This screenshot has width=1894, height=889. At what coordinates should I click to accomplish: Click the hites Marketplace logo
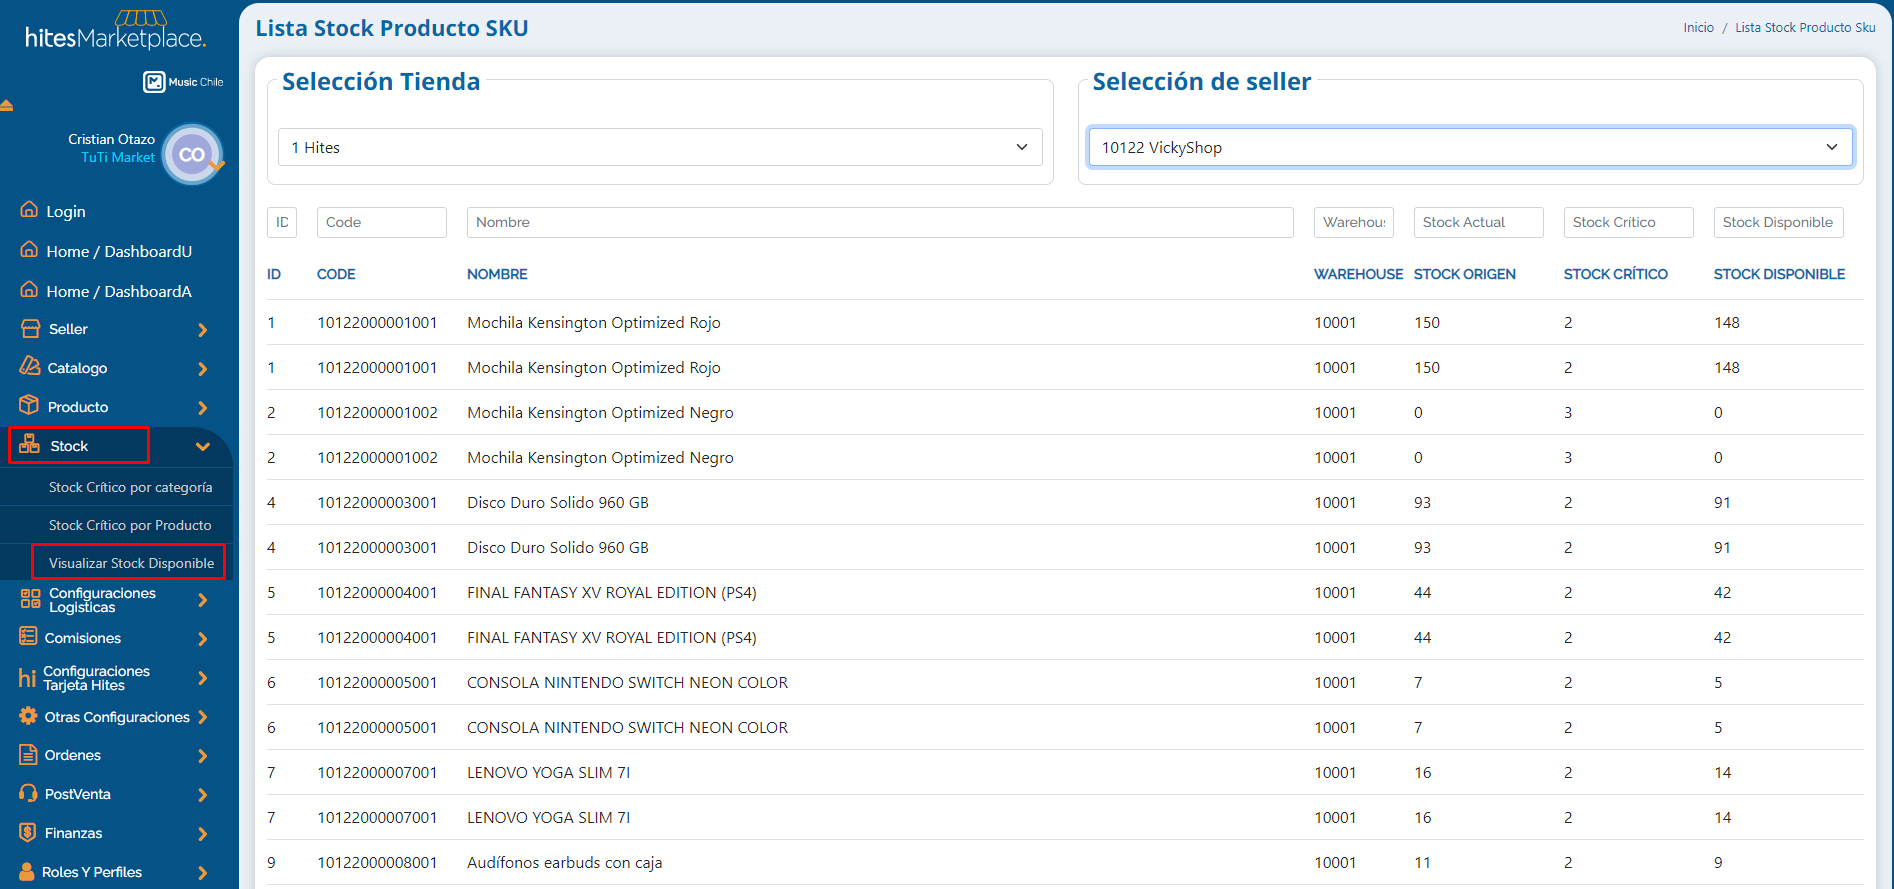click(x=116, y=31)
